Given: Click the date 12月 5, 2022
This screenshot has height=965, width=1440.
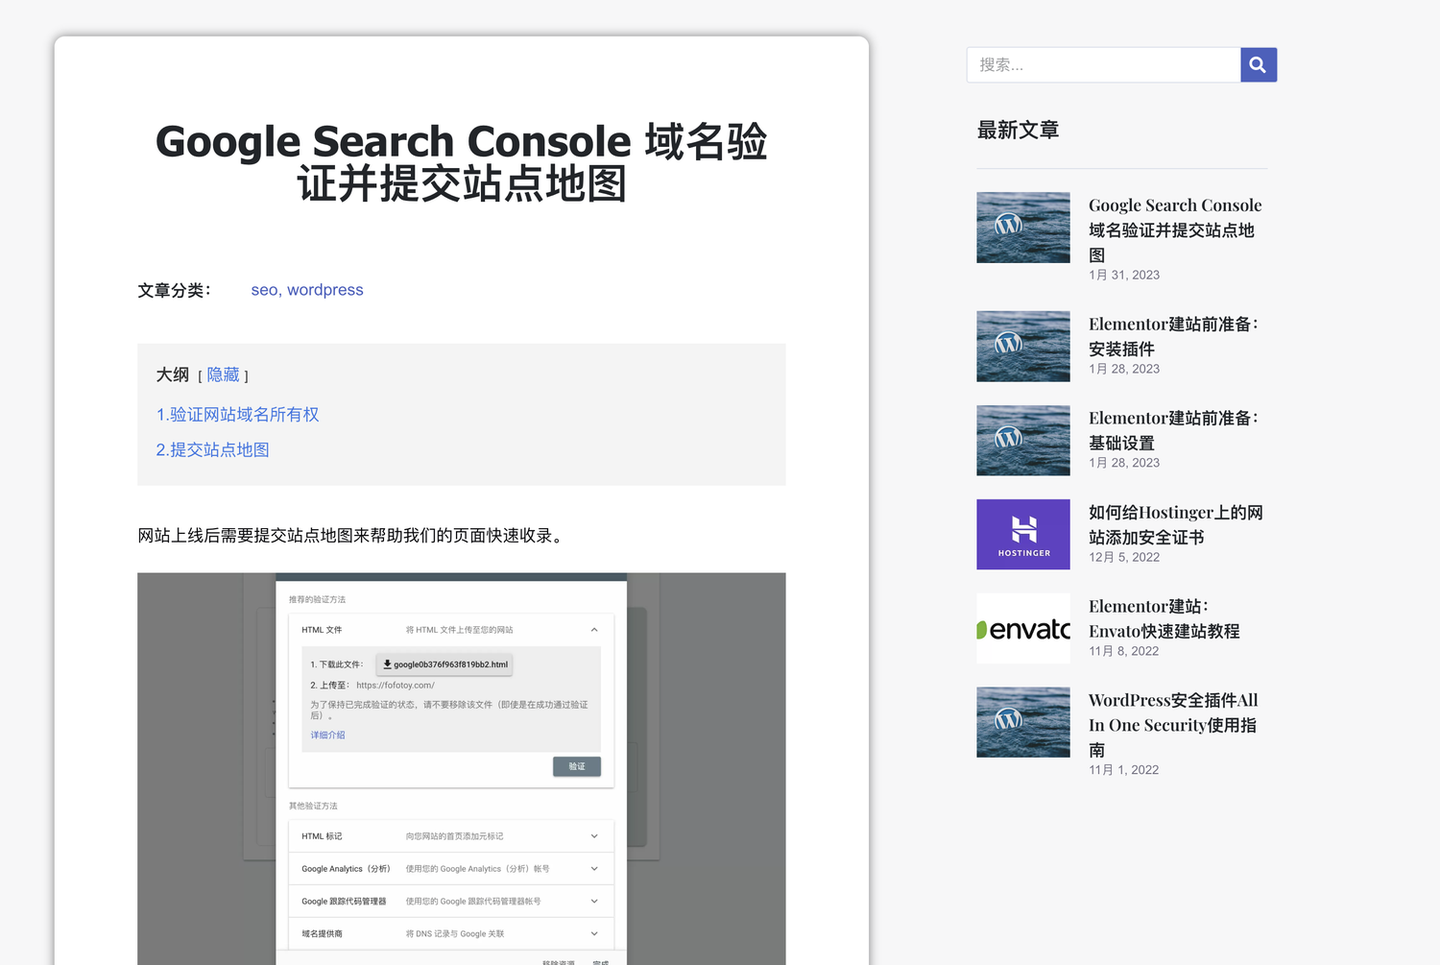Looking at the screenshot, I should [1124, 558].
